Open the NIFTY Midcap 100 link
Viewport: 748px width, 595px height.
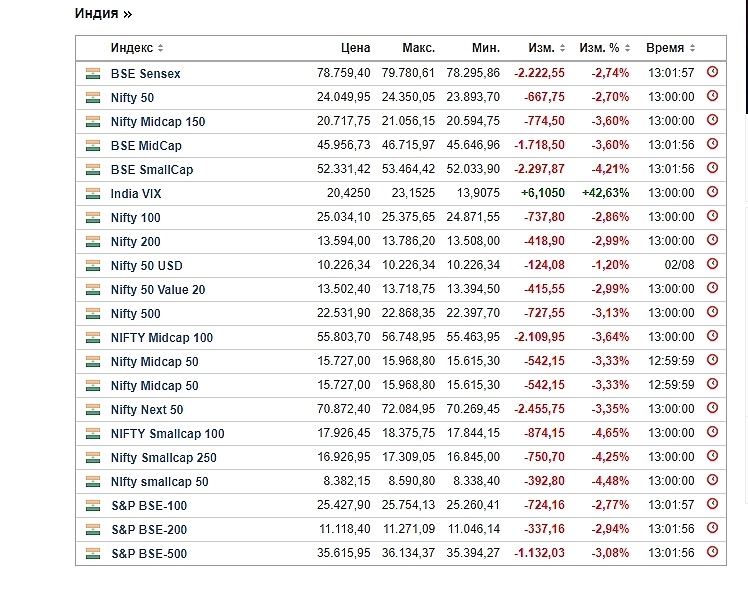tap(162, 338)
